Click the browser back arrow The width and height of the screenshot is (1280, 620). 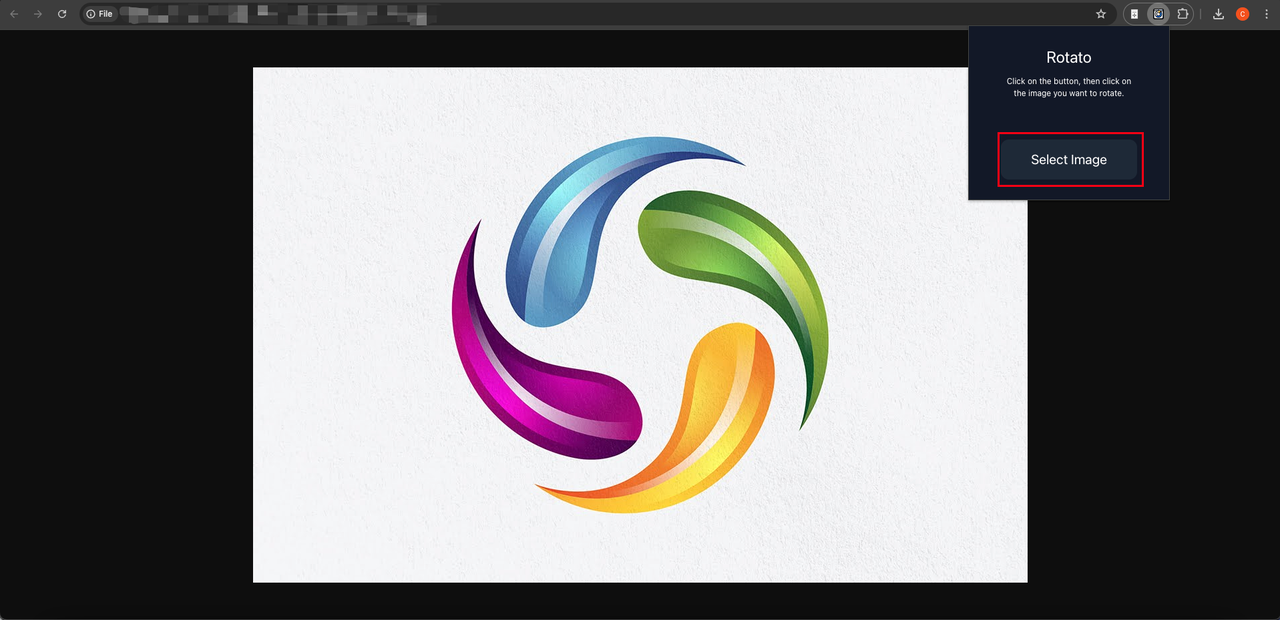point(13,14)
